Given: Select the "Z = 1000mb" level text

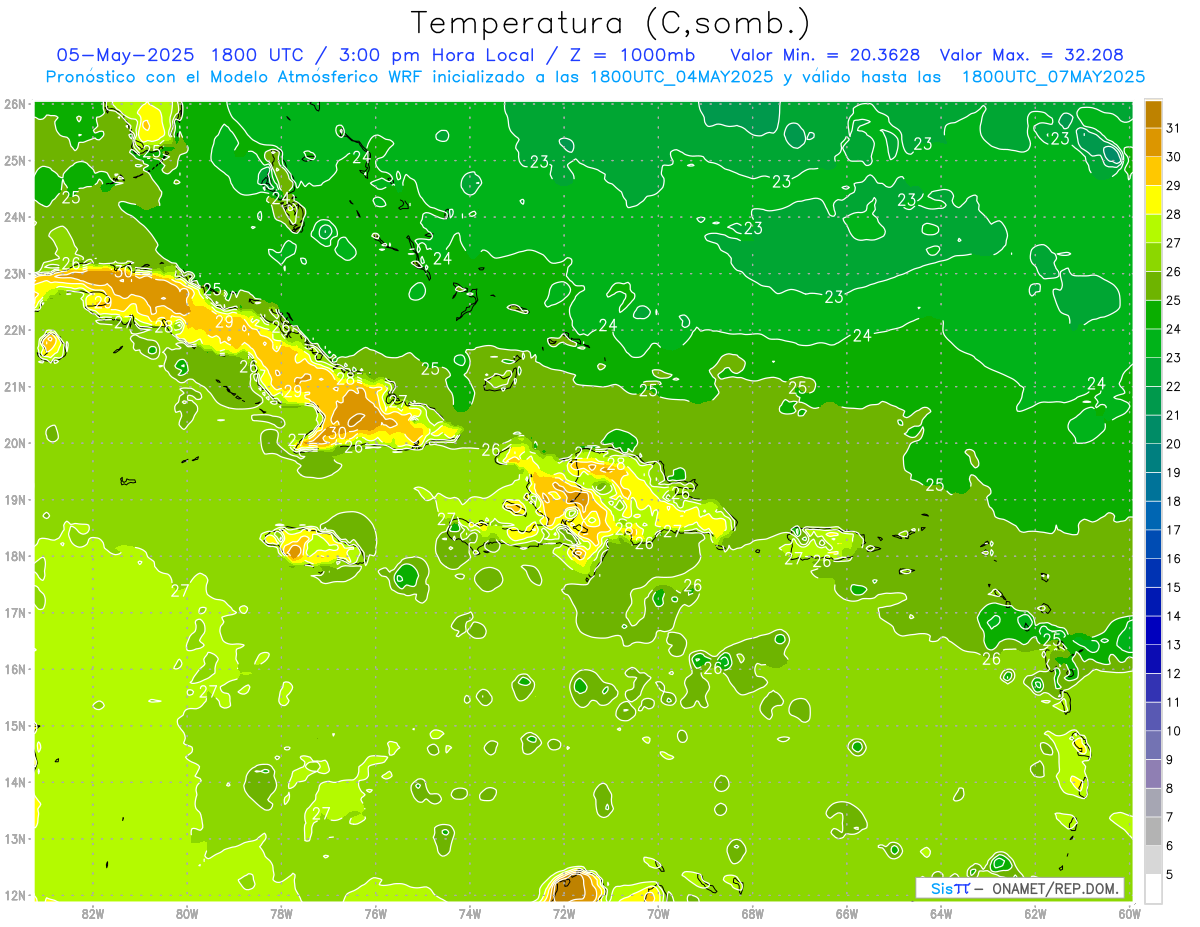Looking at the screenshot, I should (632, 55).
